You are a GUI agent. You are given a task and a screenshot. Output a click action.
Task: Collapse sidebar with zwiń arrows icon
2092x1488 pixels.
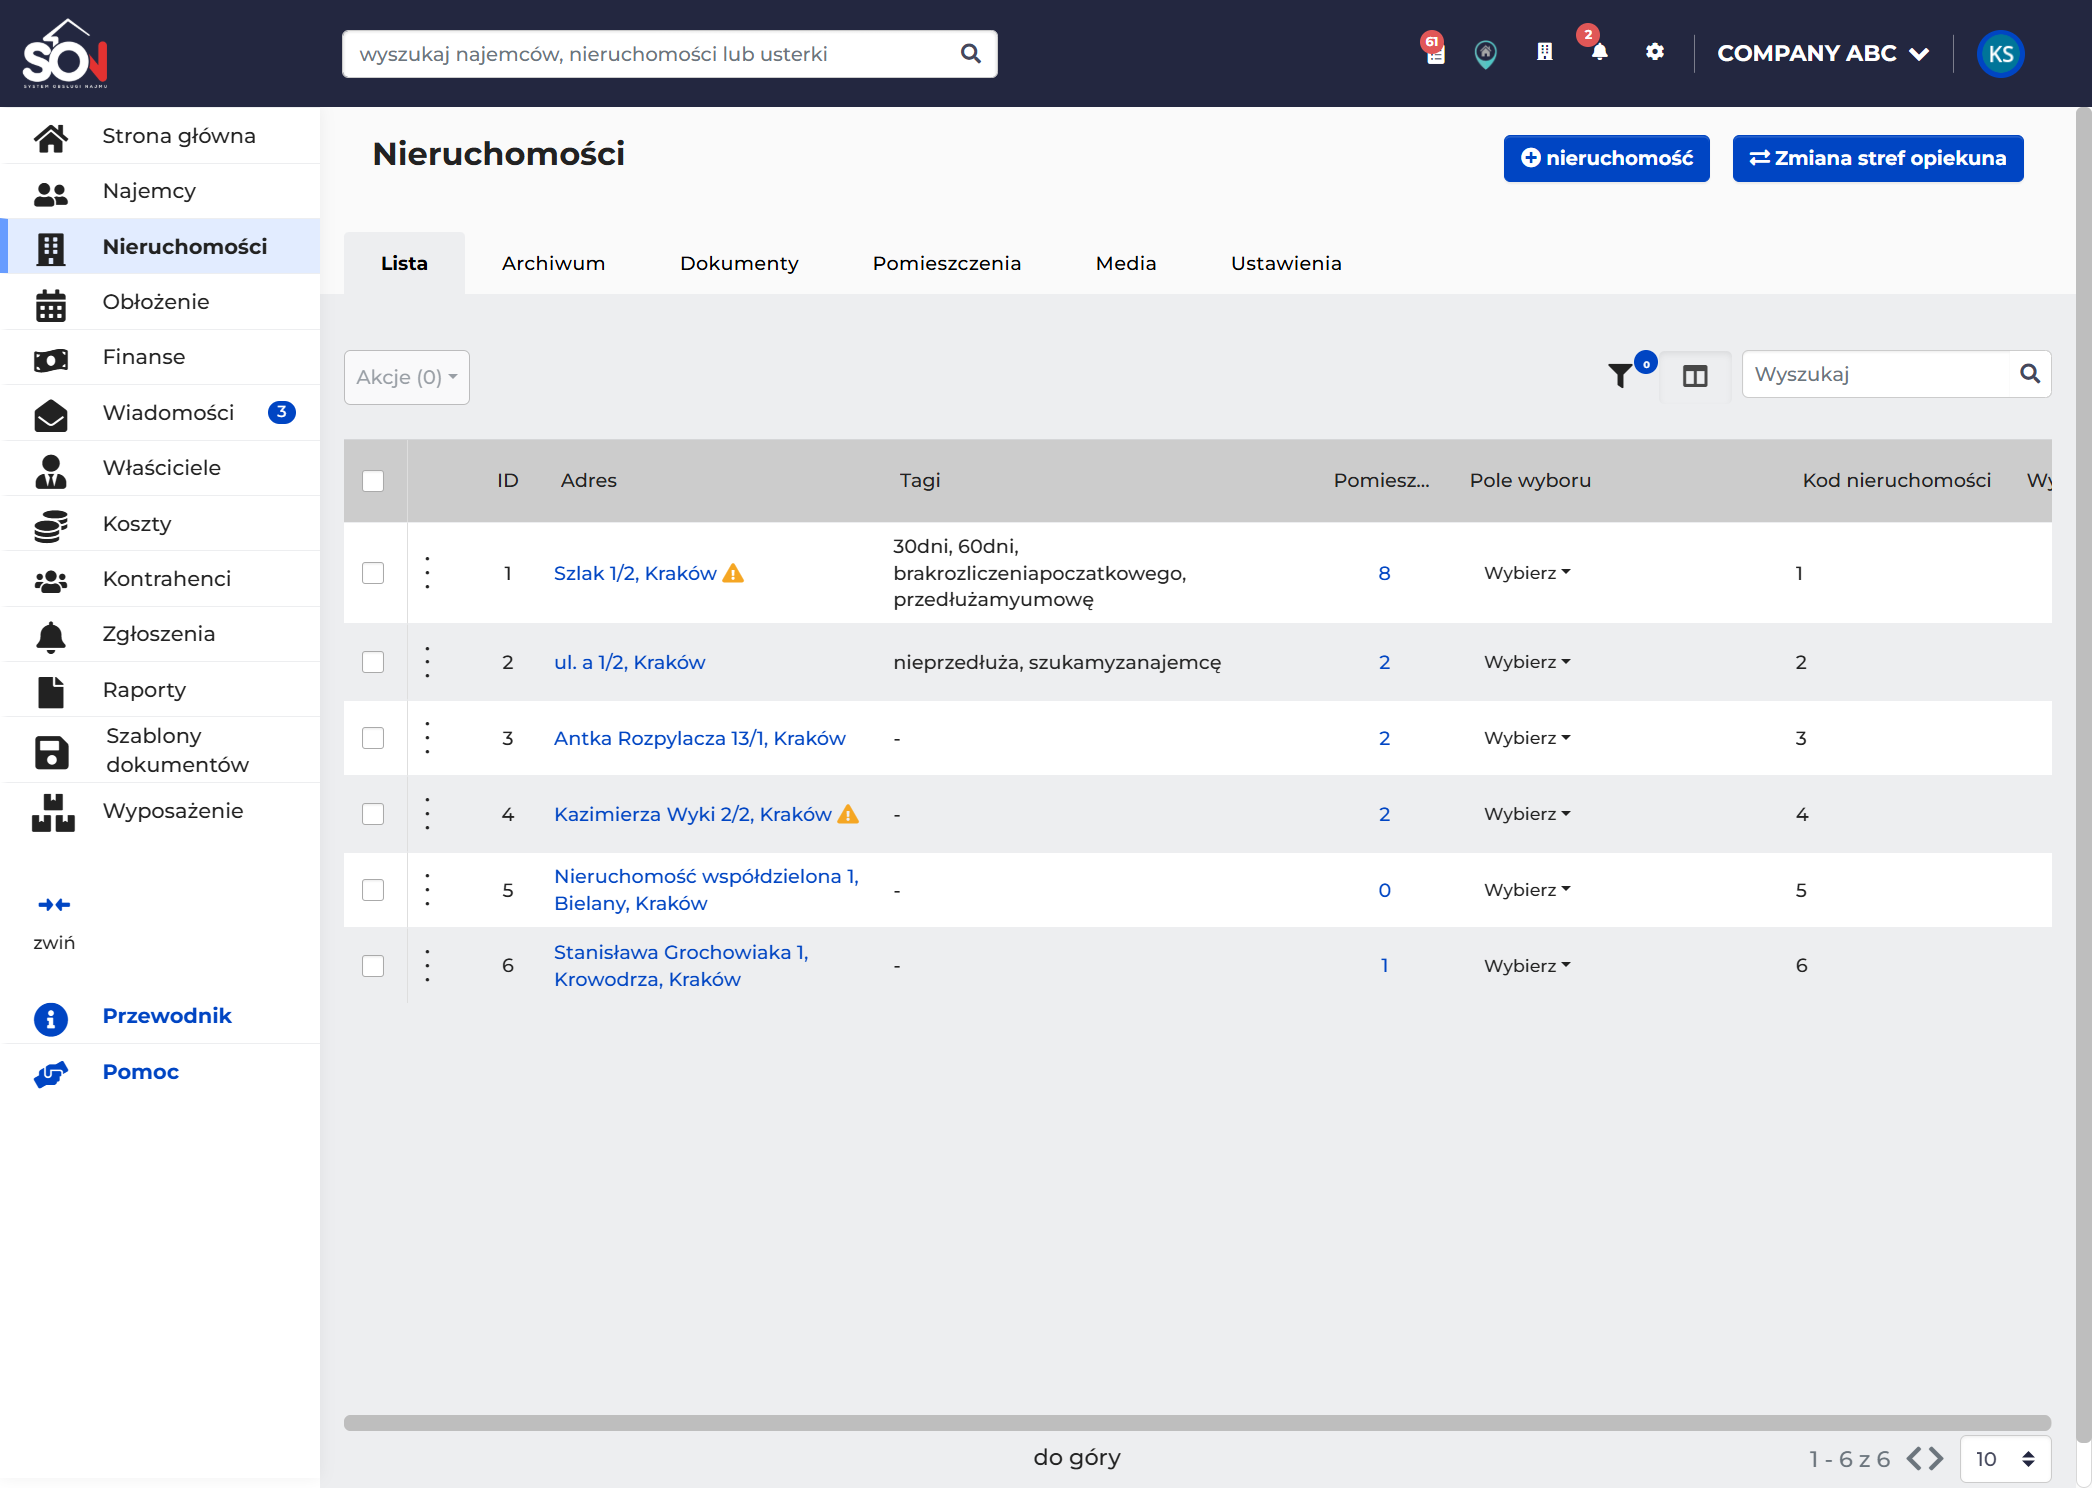pos(54,905)
